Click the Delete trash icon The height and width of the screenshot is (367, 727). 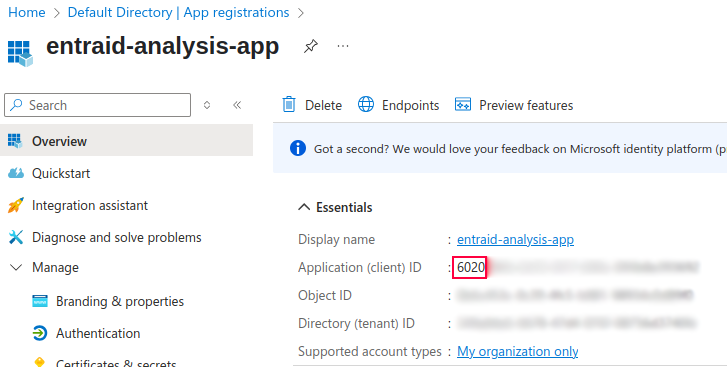(x=289, y=105)
